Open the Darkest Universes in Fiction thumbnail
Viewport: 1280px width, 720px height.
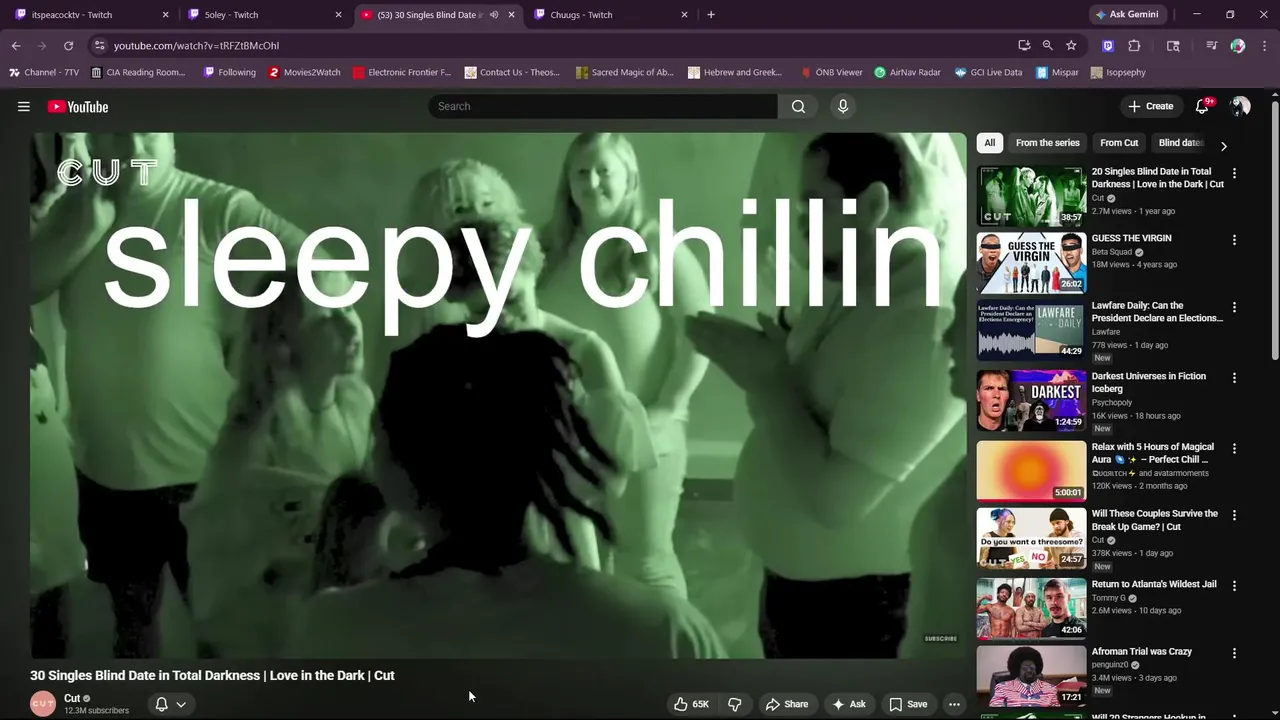click(1031, 401)
